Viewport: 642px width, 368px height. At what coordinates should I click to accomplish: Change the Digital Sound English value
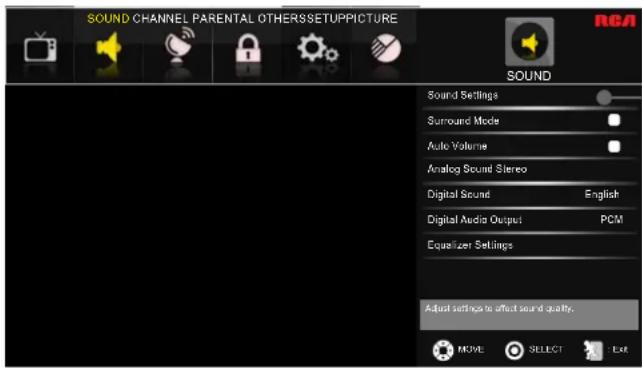(602, 194)
